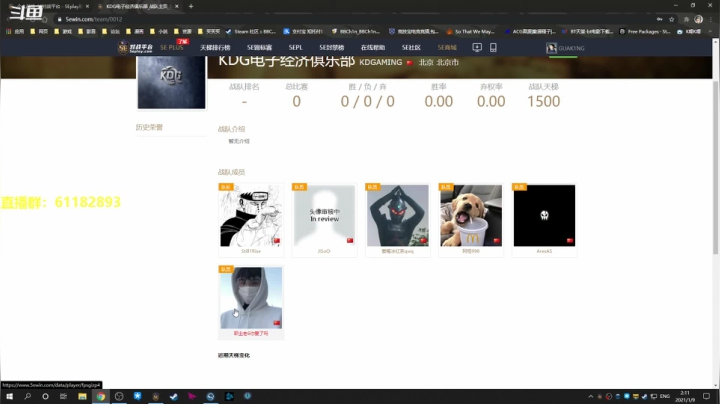Open Windows taskbar search
This screenshot has width=720, height=404.
pos(28,396)
